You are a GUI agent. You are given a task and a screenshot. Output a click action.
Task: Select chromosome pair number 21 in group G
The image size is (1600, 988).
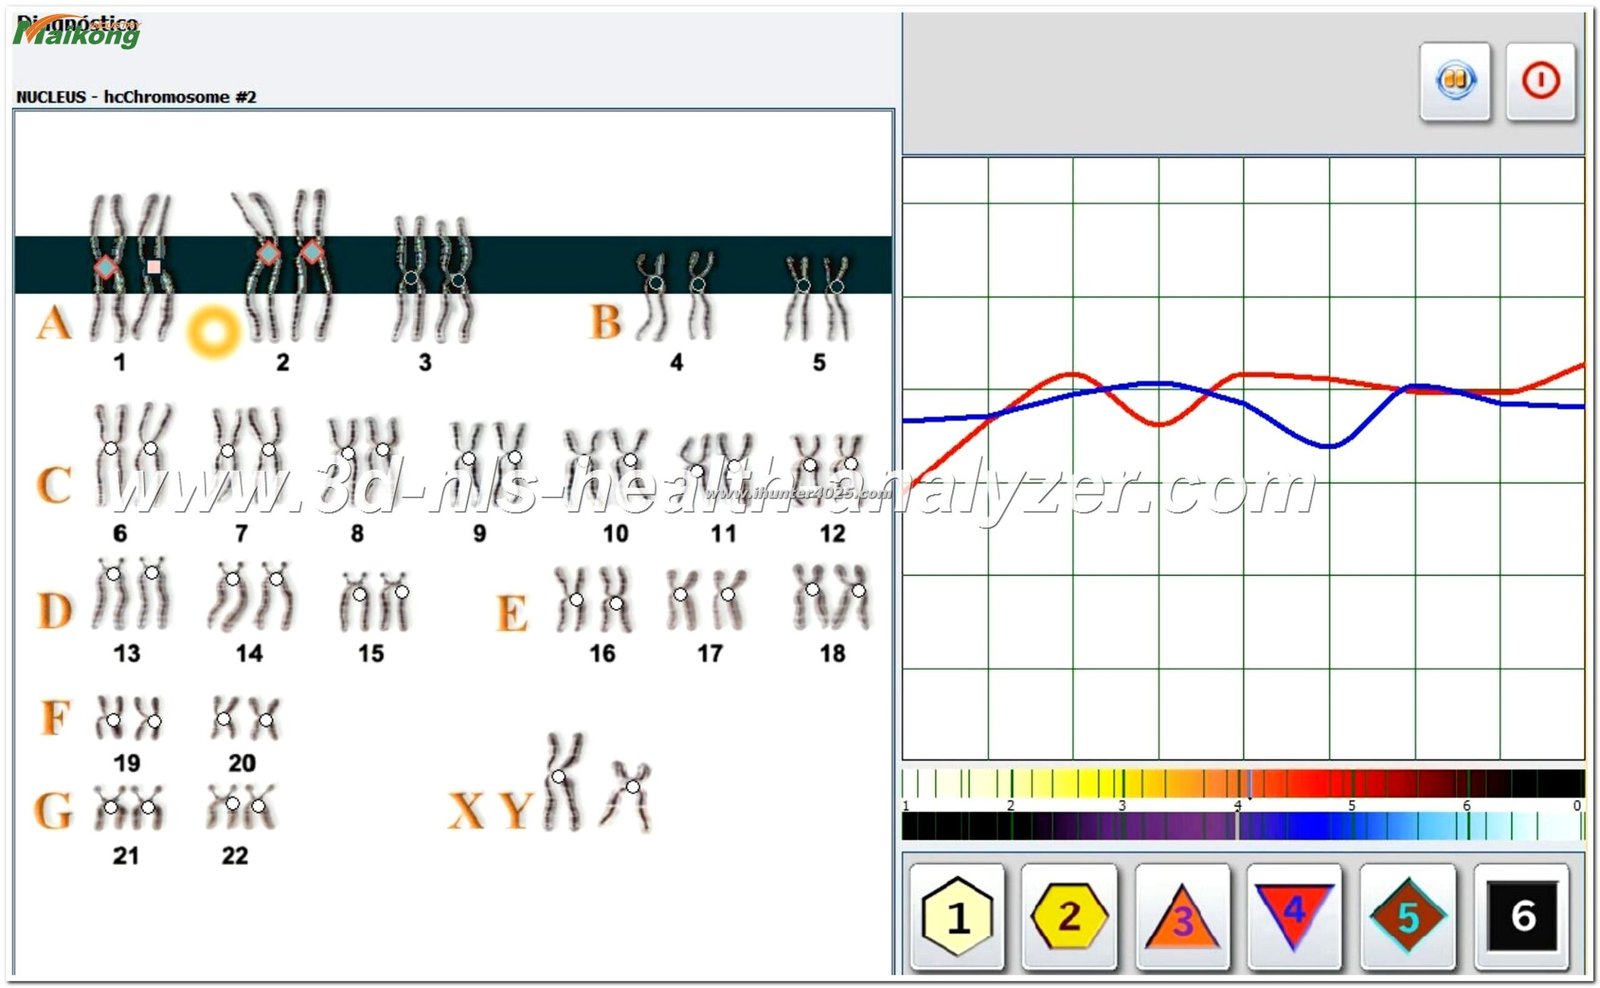[129, 808]
